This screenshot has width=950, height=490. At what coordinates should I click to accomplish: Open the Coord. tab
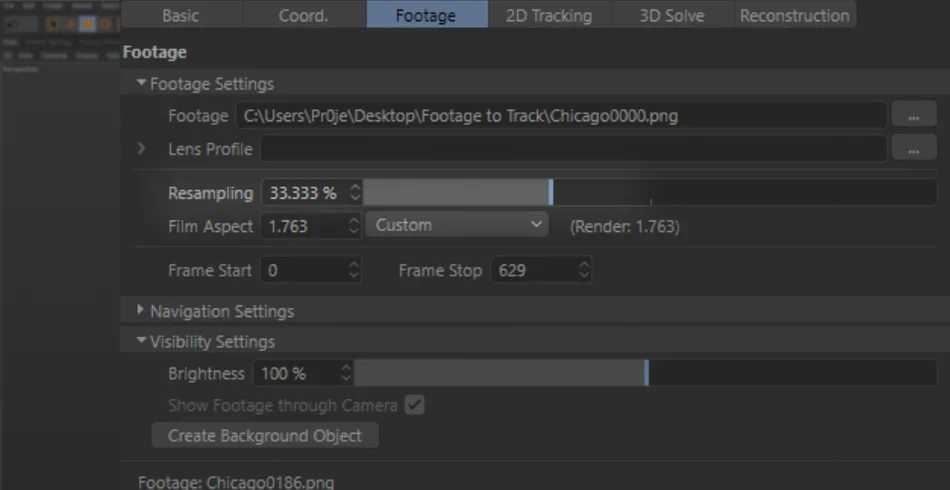pos(304,15)
